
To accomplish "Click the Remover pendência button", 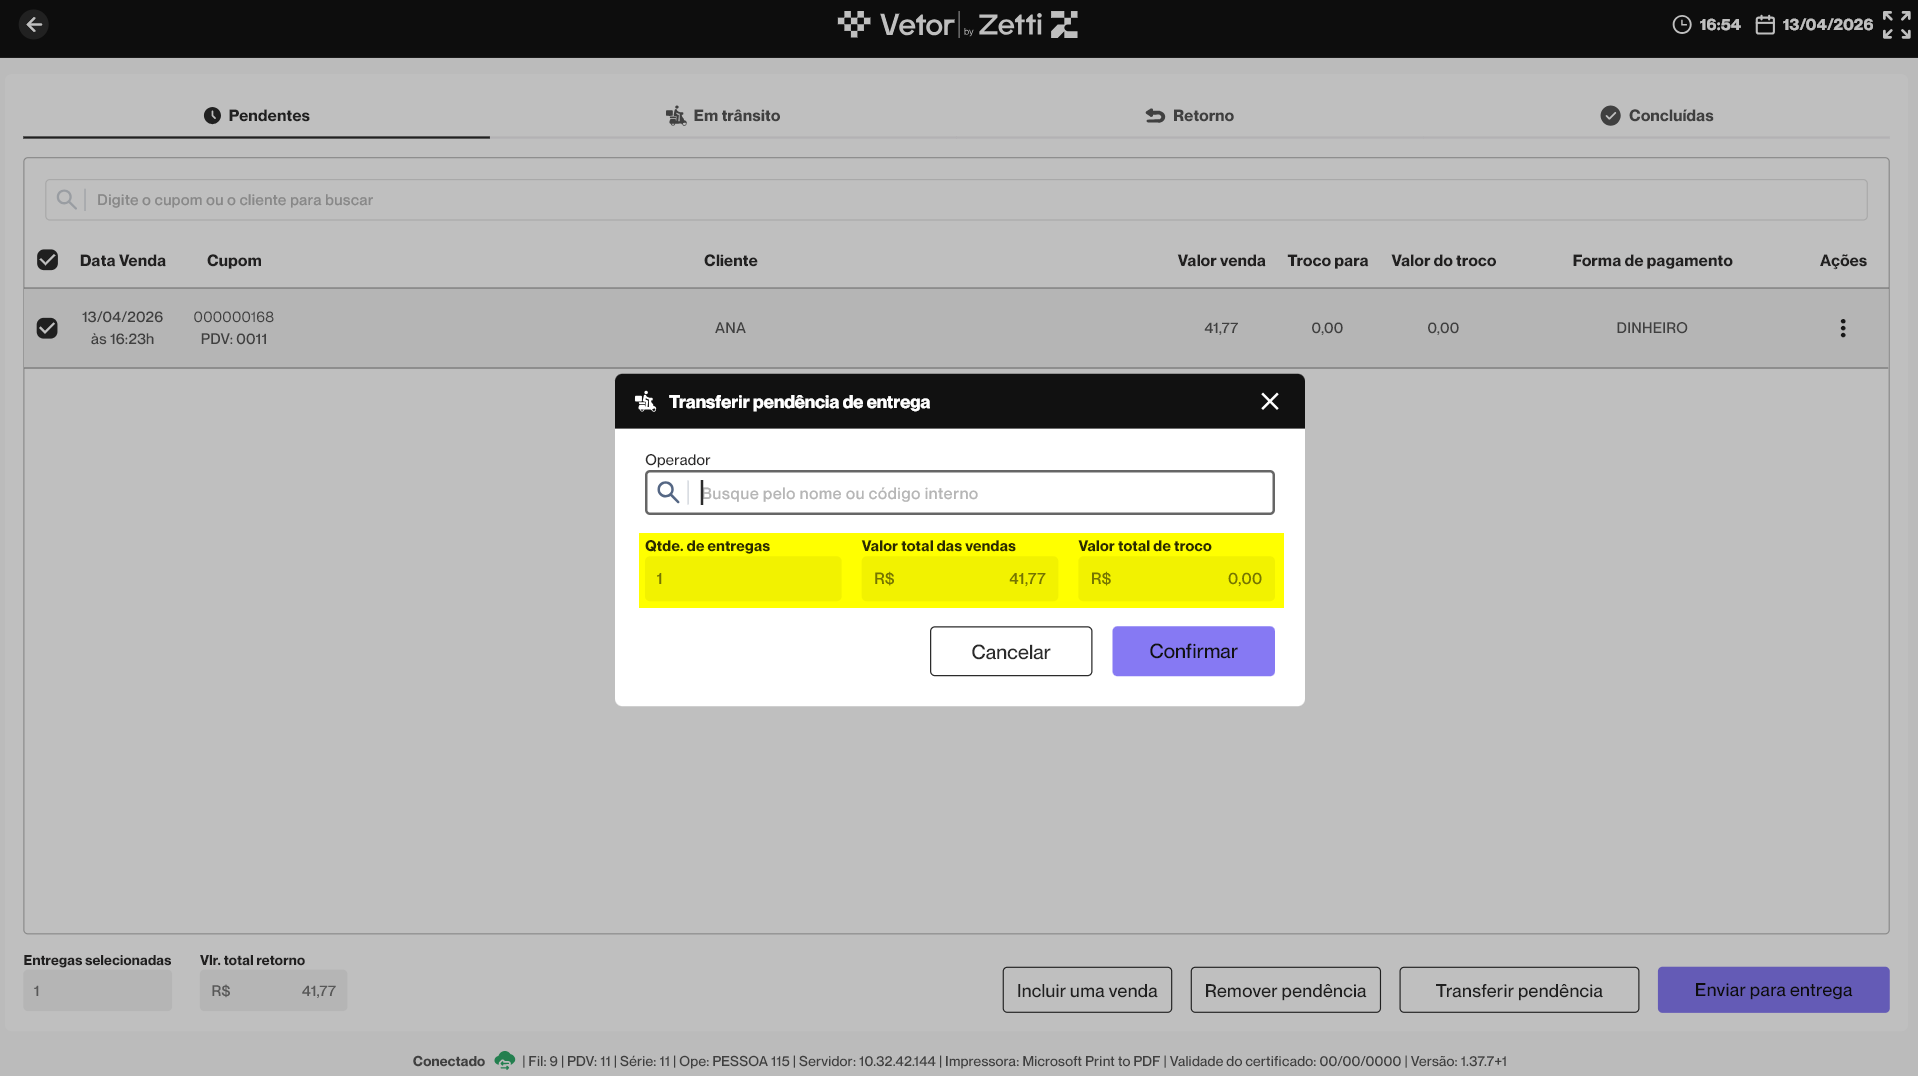I will coord(1285,989).
